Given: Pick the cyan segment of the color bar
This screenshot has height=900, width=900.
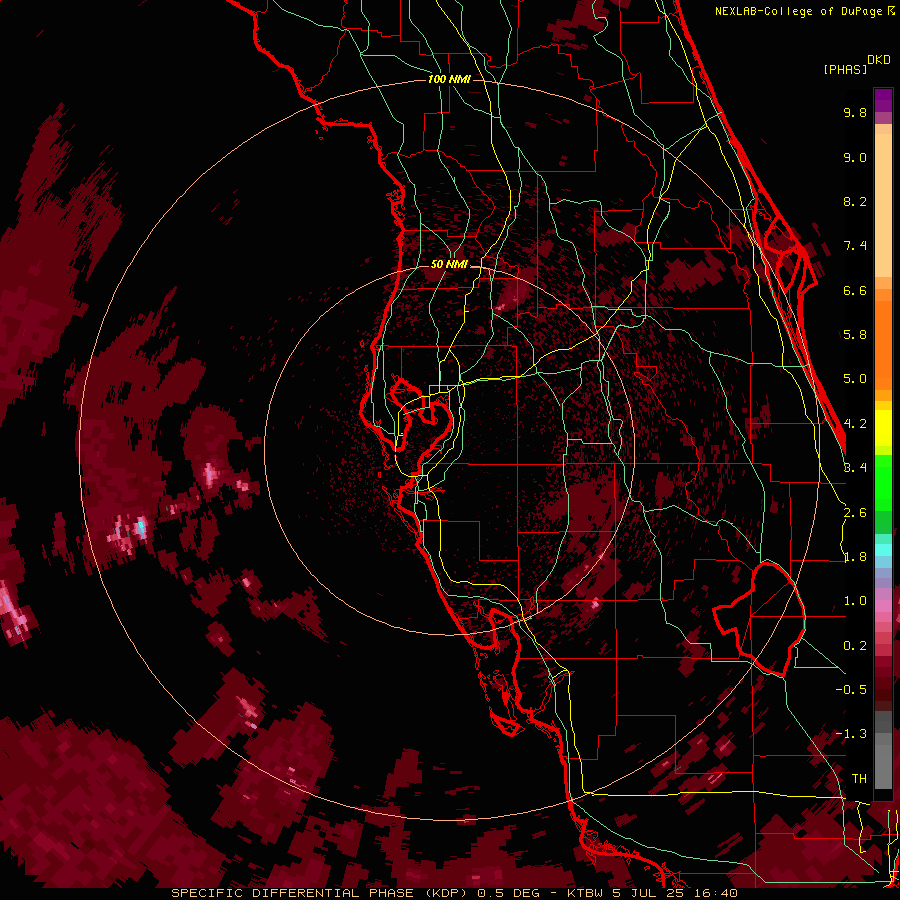Looking at the screenshot, I should [x=883, y=550].
